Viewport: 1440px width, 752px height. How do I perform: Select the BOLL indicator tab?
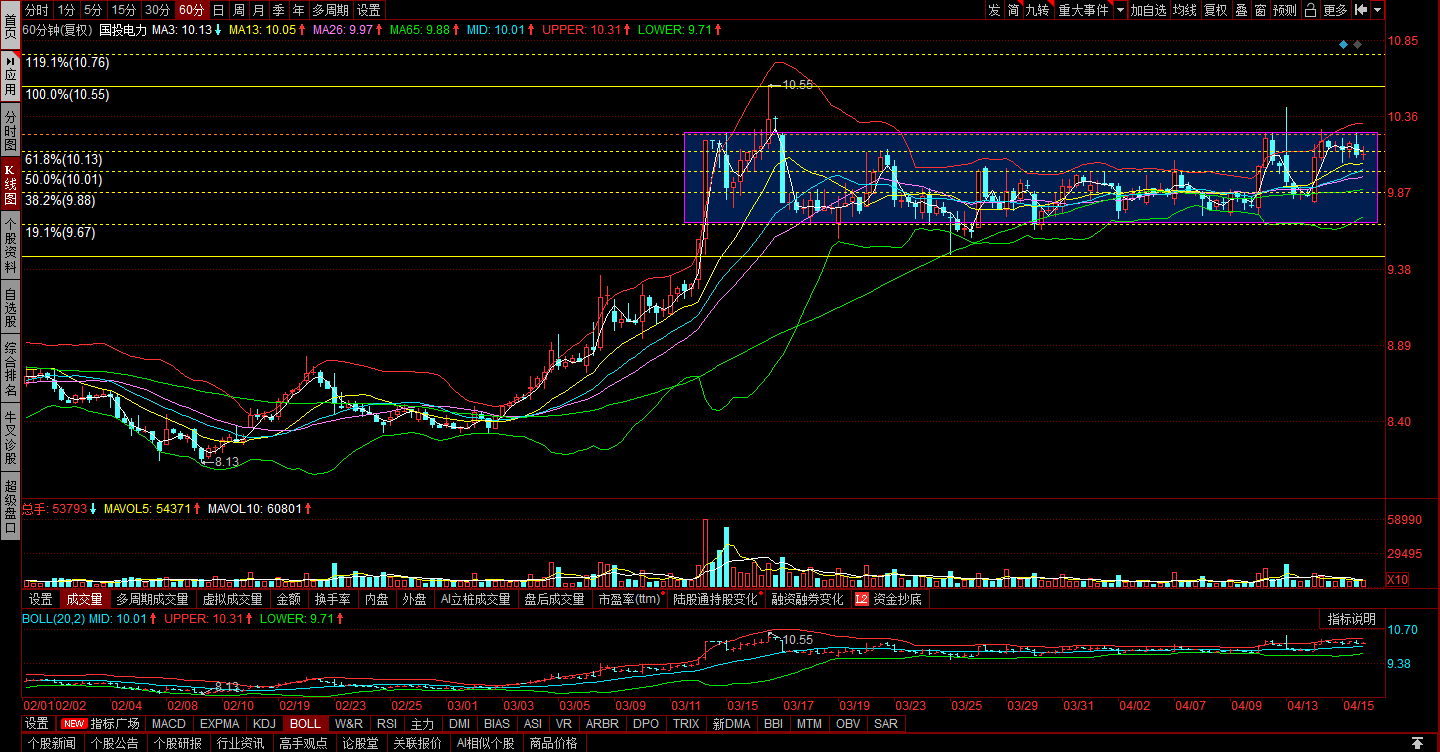point(305,723)
